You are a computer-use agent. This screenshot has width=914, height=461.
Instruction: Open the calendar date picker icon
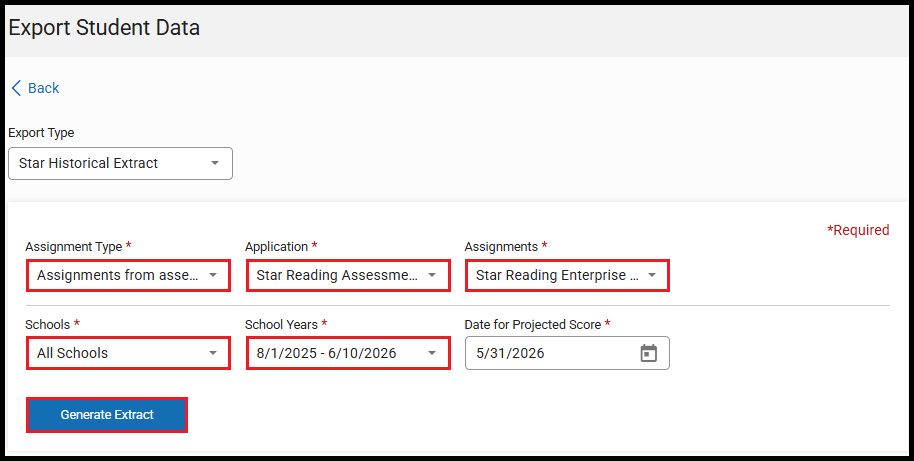[648, 353]
